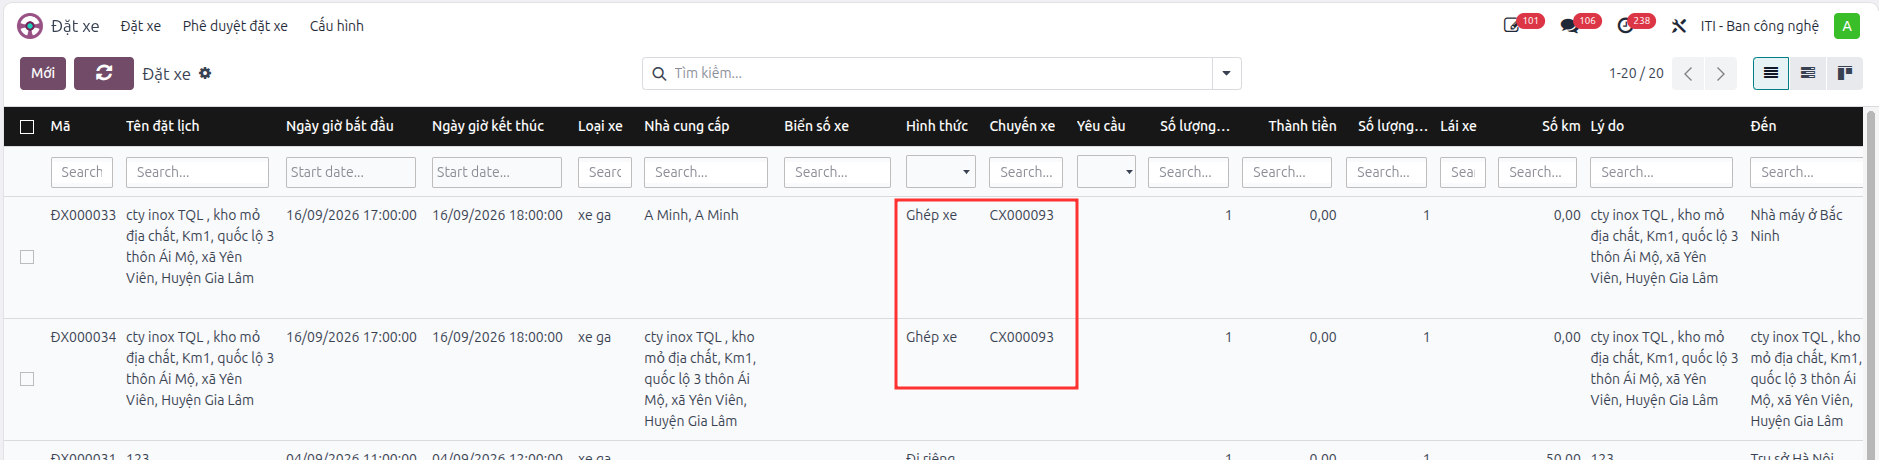Toggle the select-all checkbox in header
The image size is (1879, 460).
(x=27, y=127)
